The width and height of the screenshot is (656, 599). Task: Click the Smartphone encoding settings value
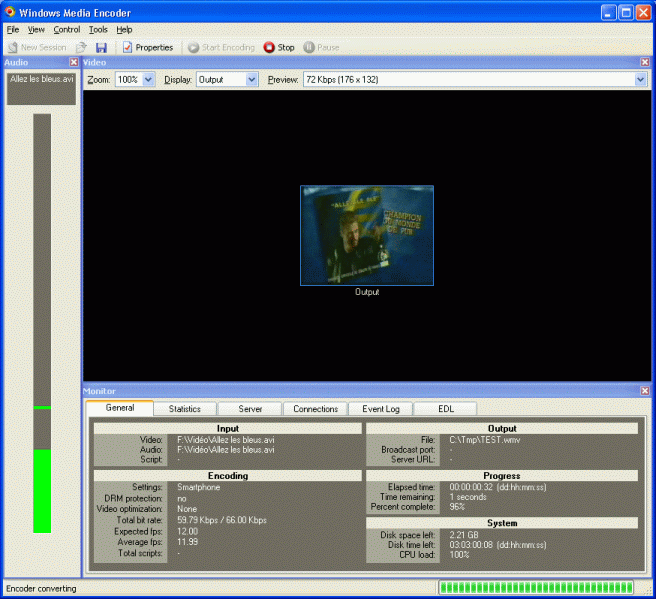click(198, 487)
